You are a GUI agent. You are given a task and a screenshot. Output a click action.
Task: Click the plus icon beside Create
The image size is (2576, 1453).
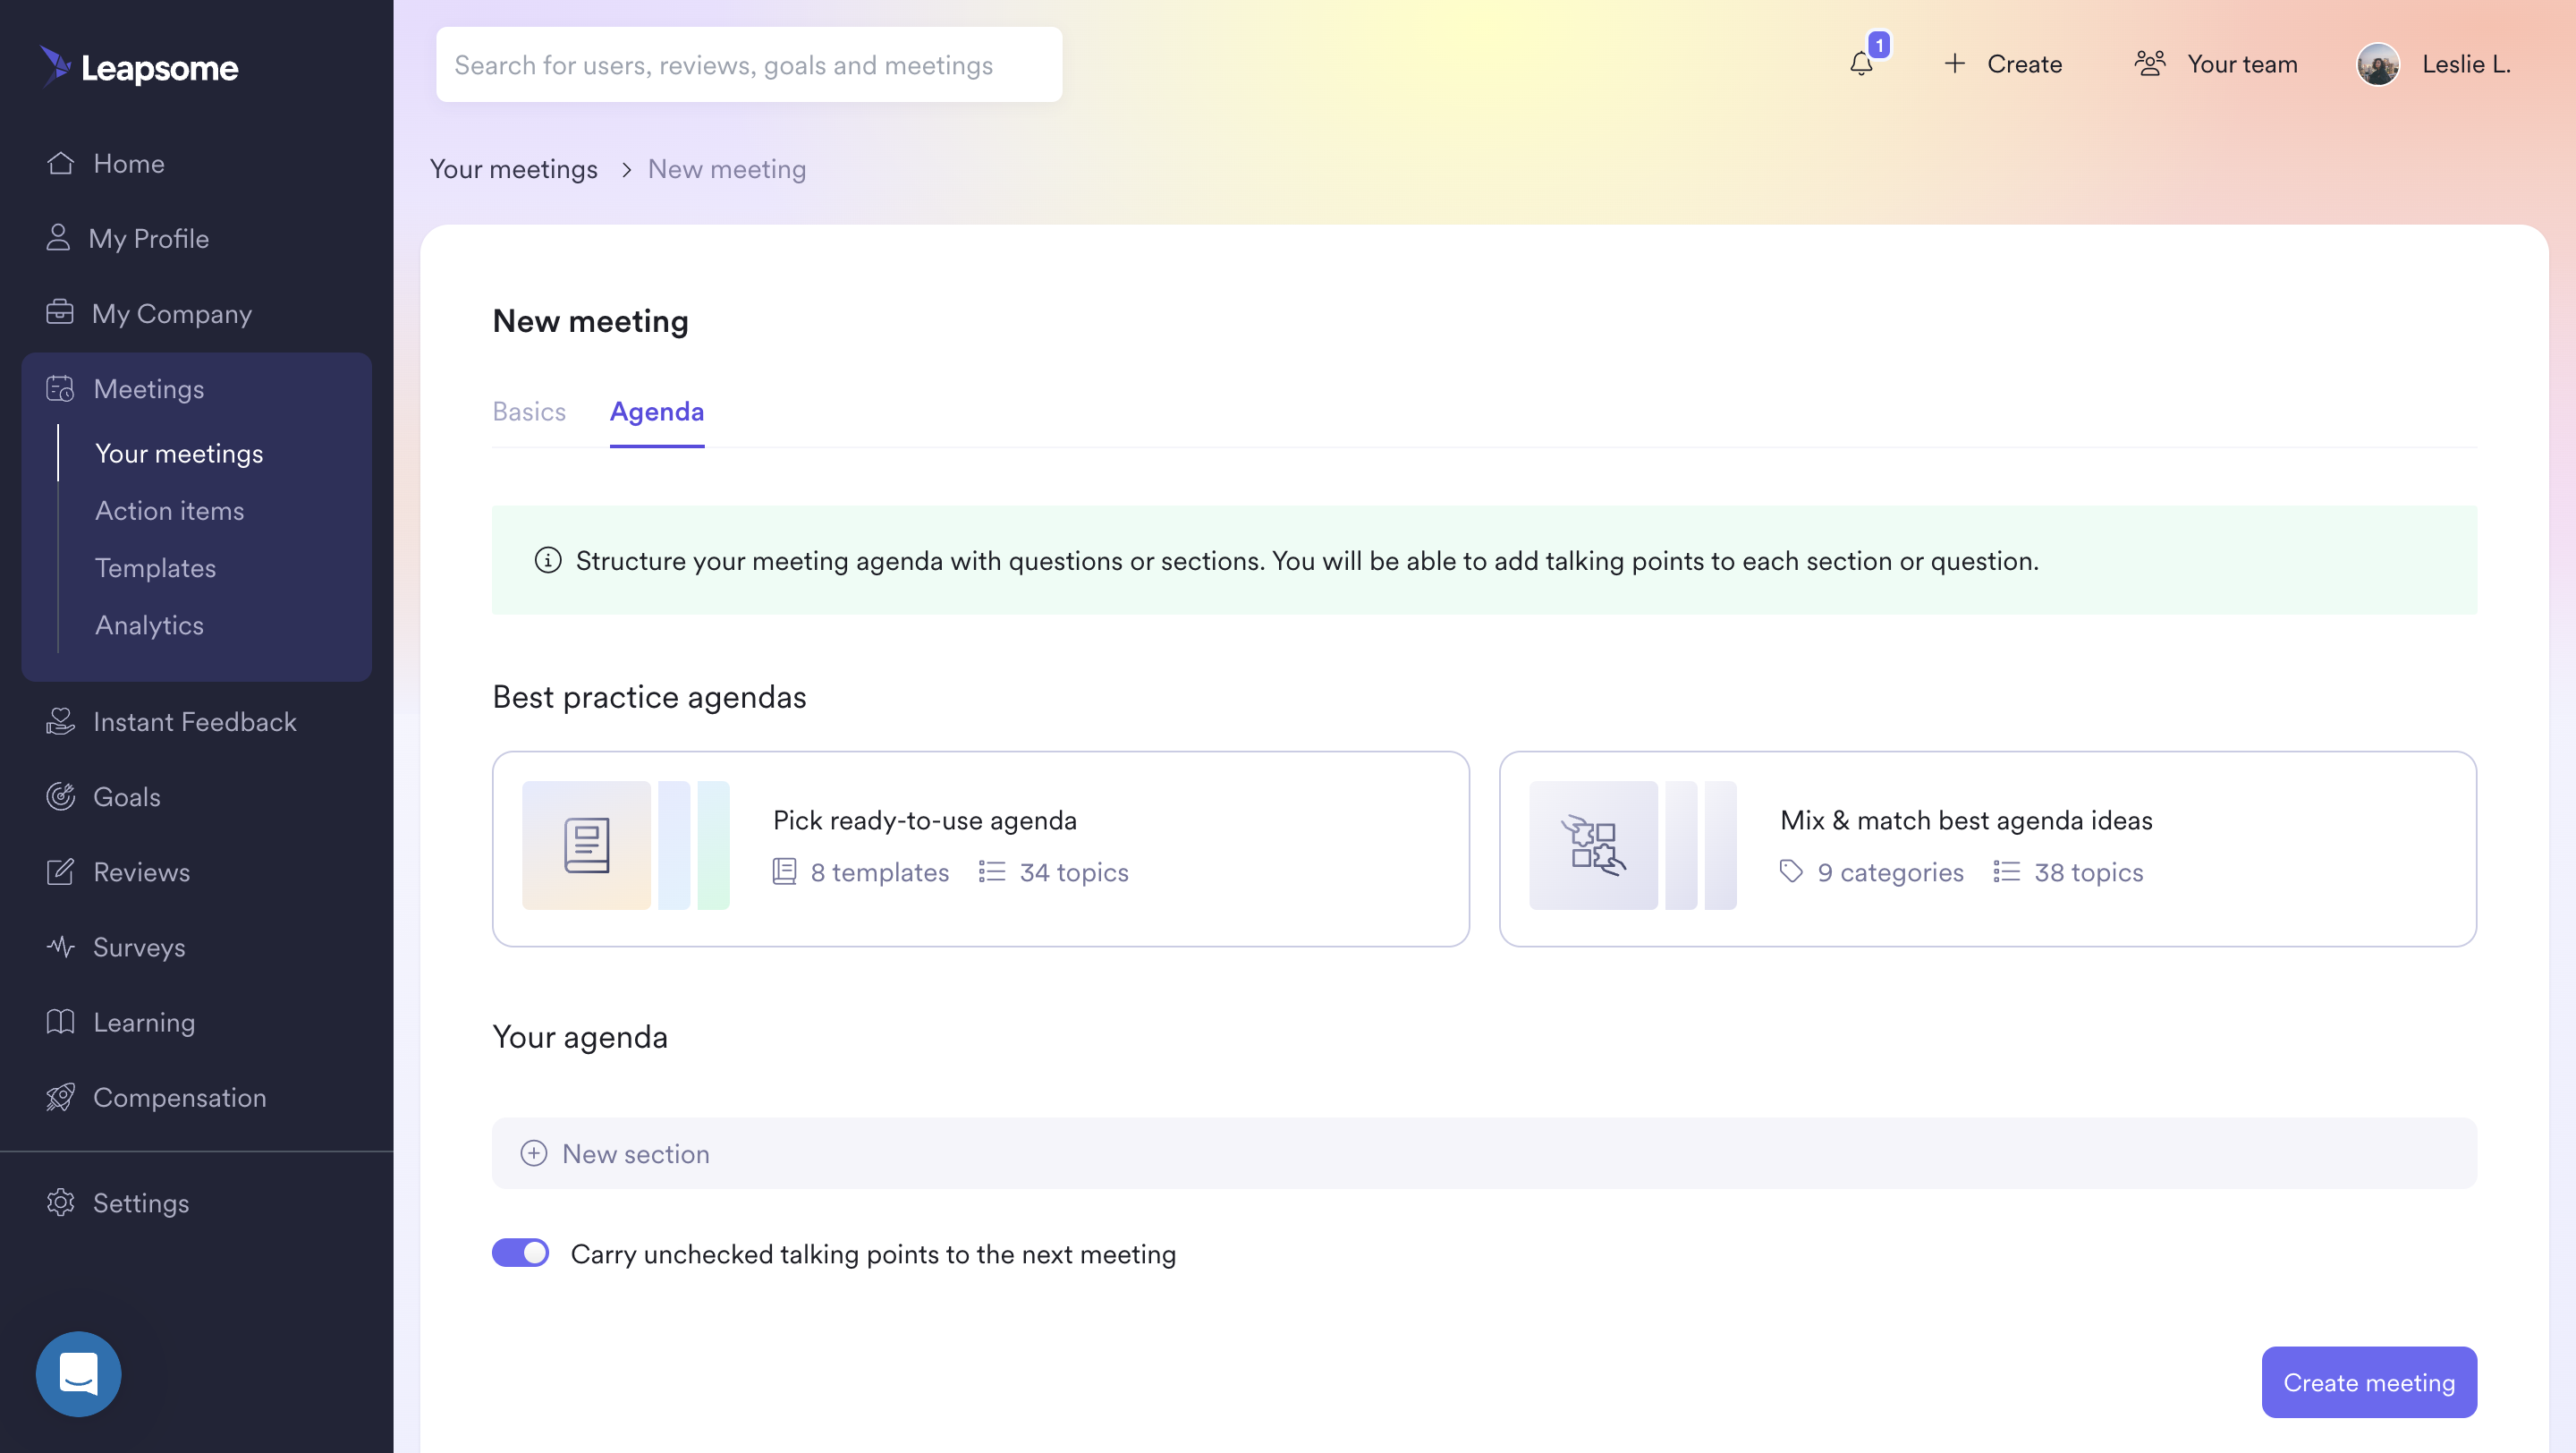[1954, 64]
